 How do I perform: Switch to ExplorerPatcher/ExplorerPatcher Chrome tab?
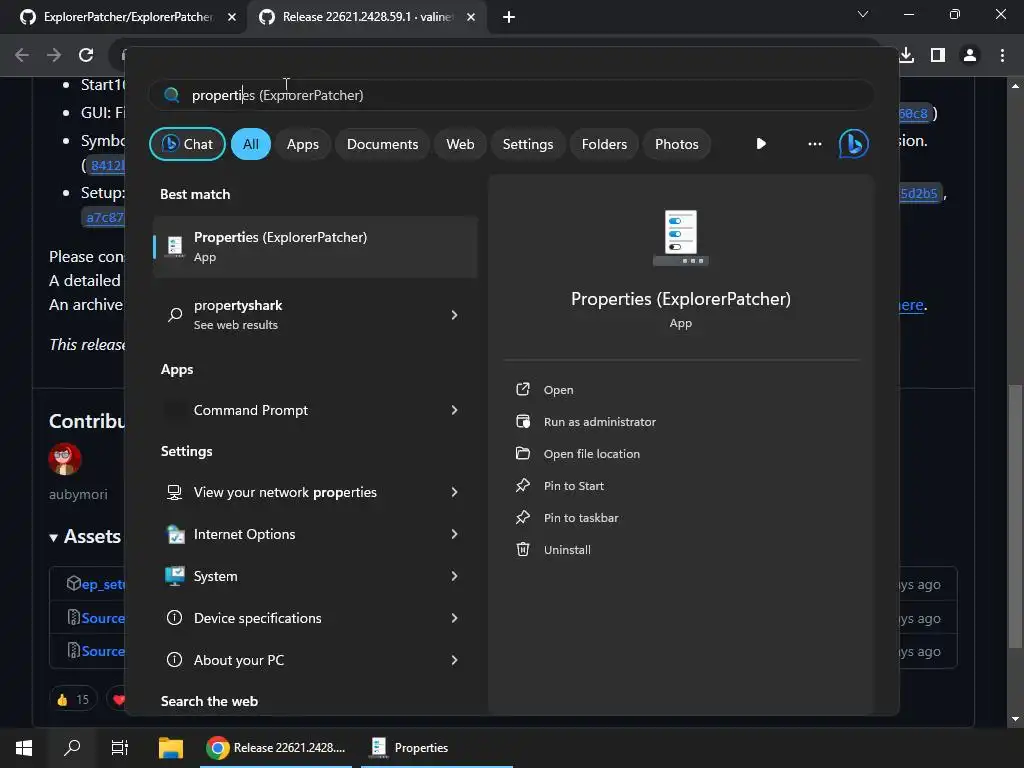(x=127, y=17)
